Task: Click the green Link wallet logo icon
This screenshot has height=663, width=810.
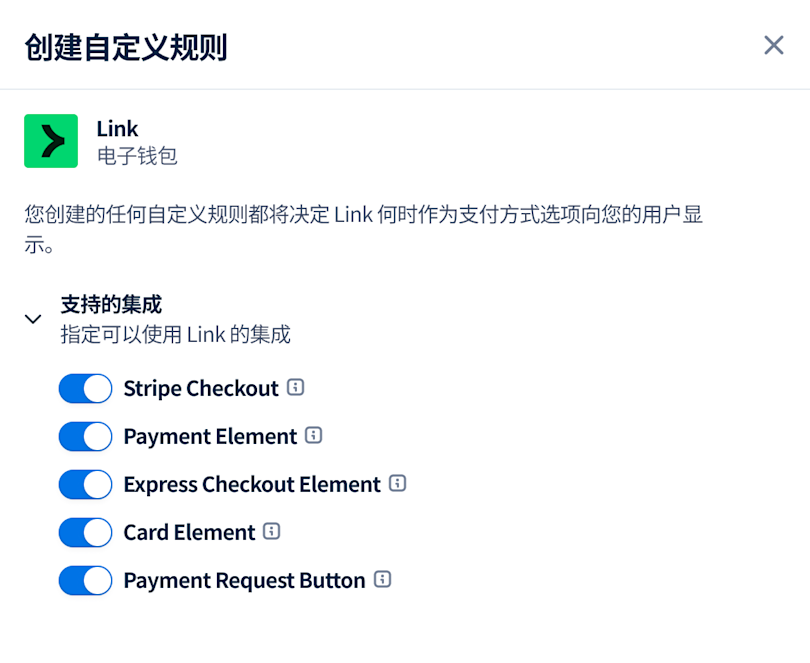Action: (x=50, y=140)
